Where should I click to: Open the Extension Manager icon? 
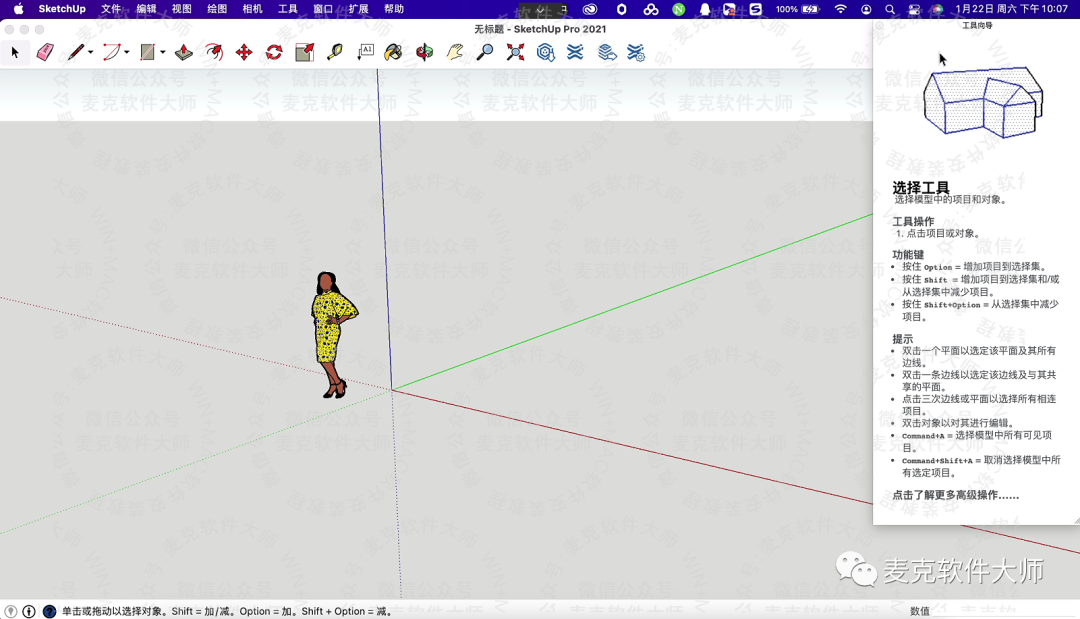[636, 52]
